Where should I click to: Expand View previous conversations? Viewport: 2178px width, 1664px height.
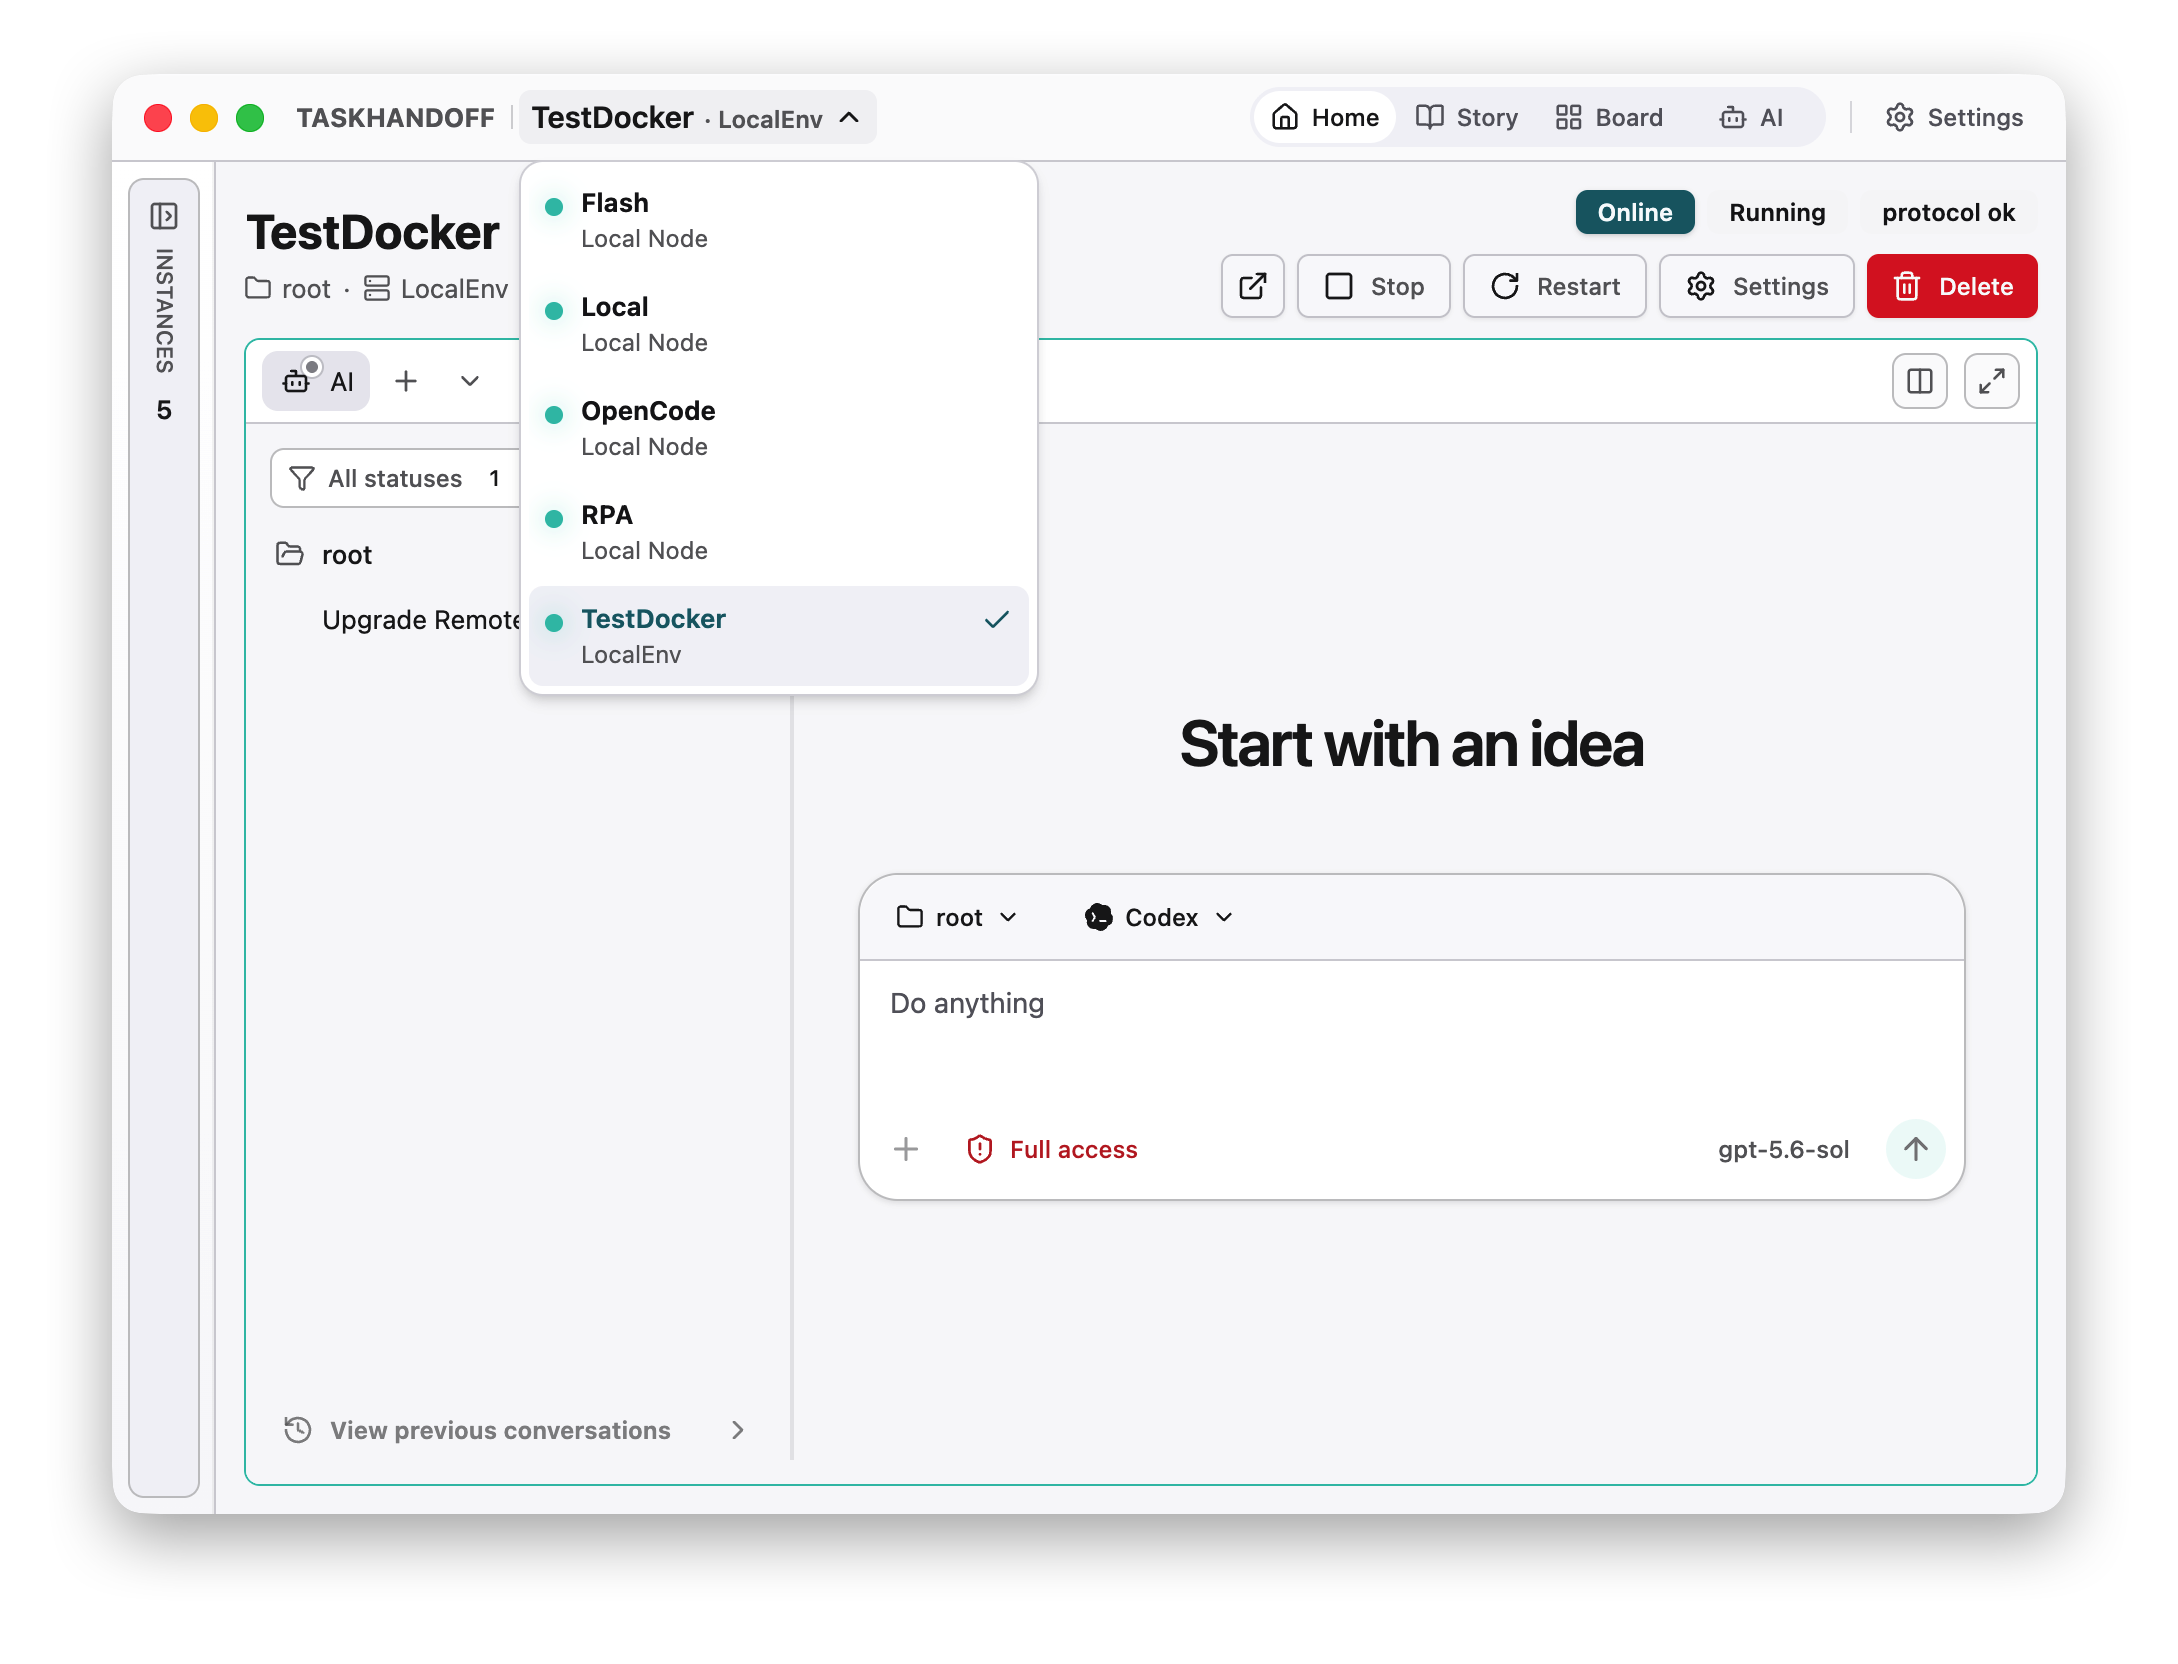point(514,1430)
